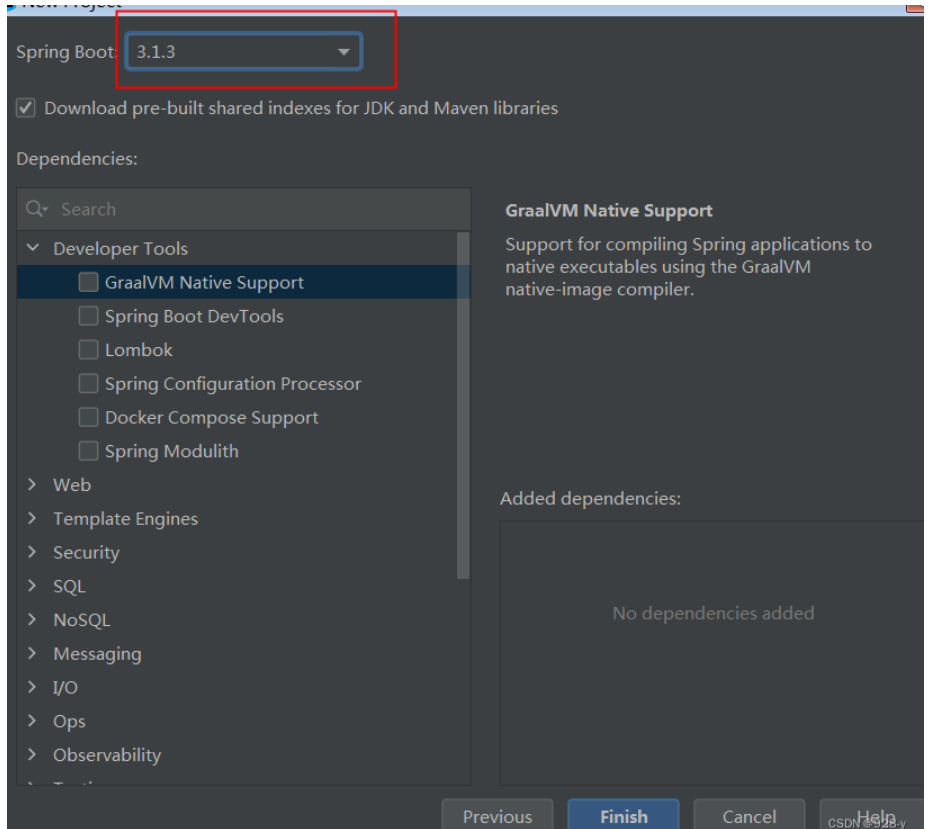Click the Previous button
The height and width of the screenshot is (829, 929).
pos(497,815)
